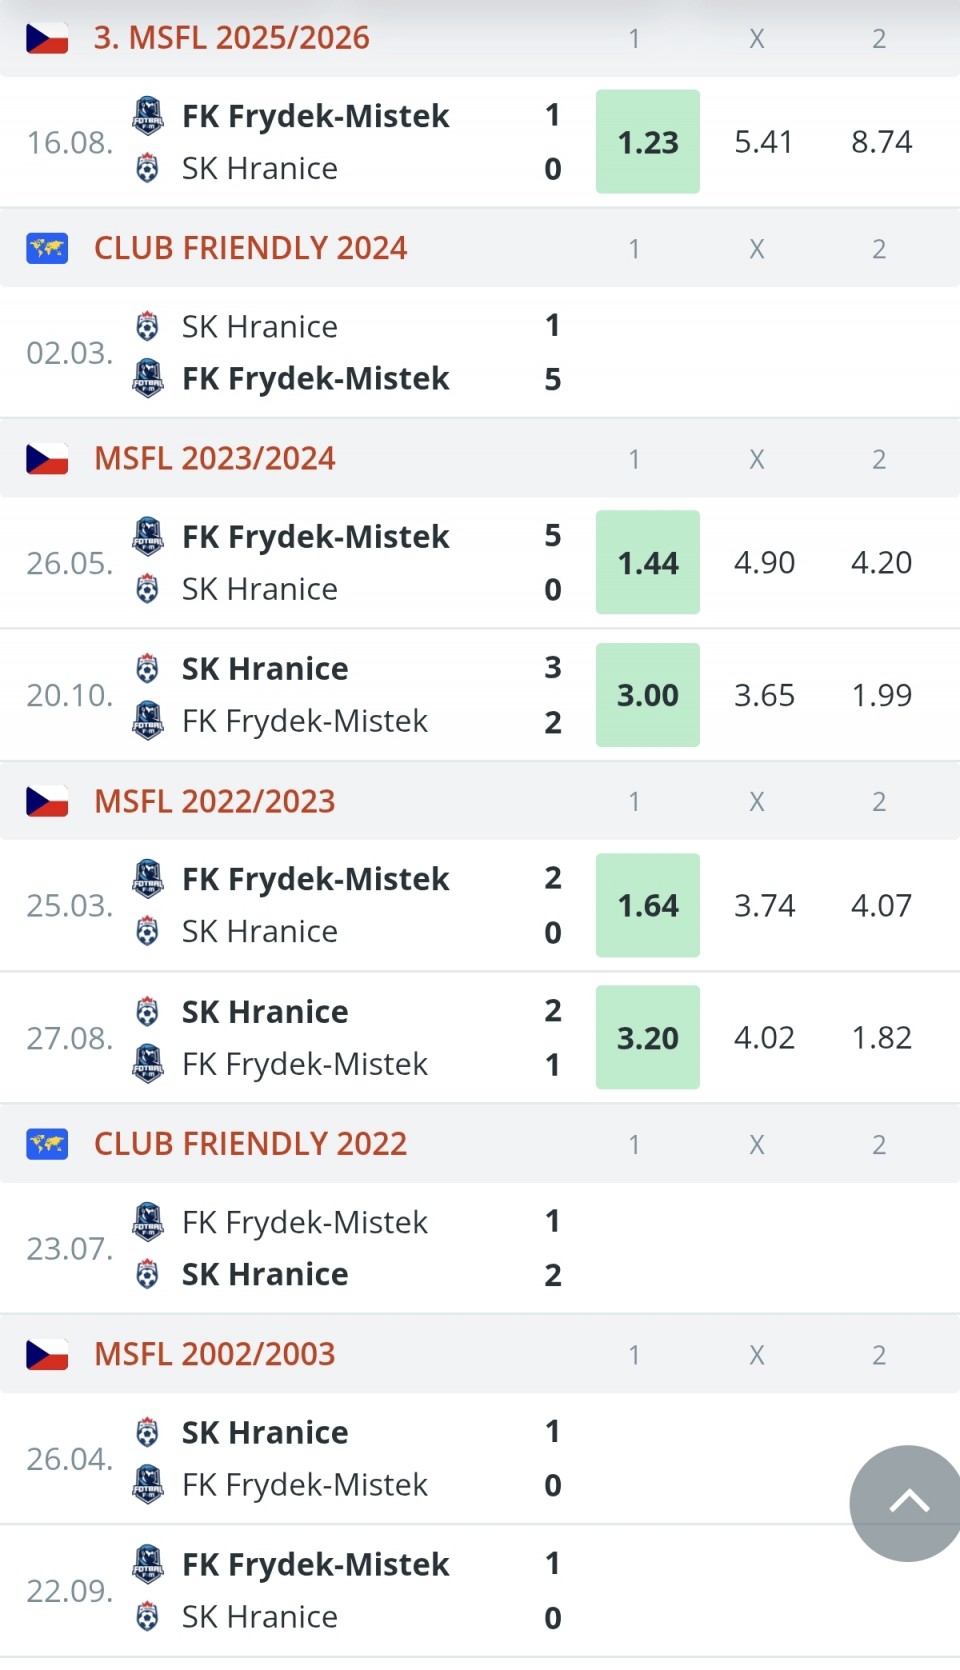Click SK Hranice crest in 02.03. match

[x=148, y=326]
